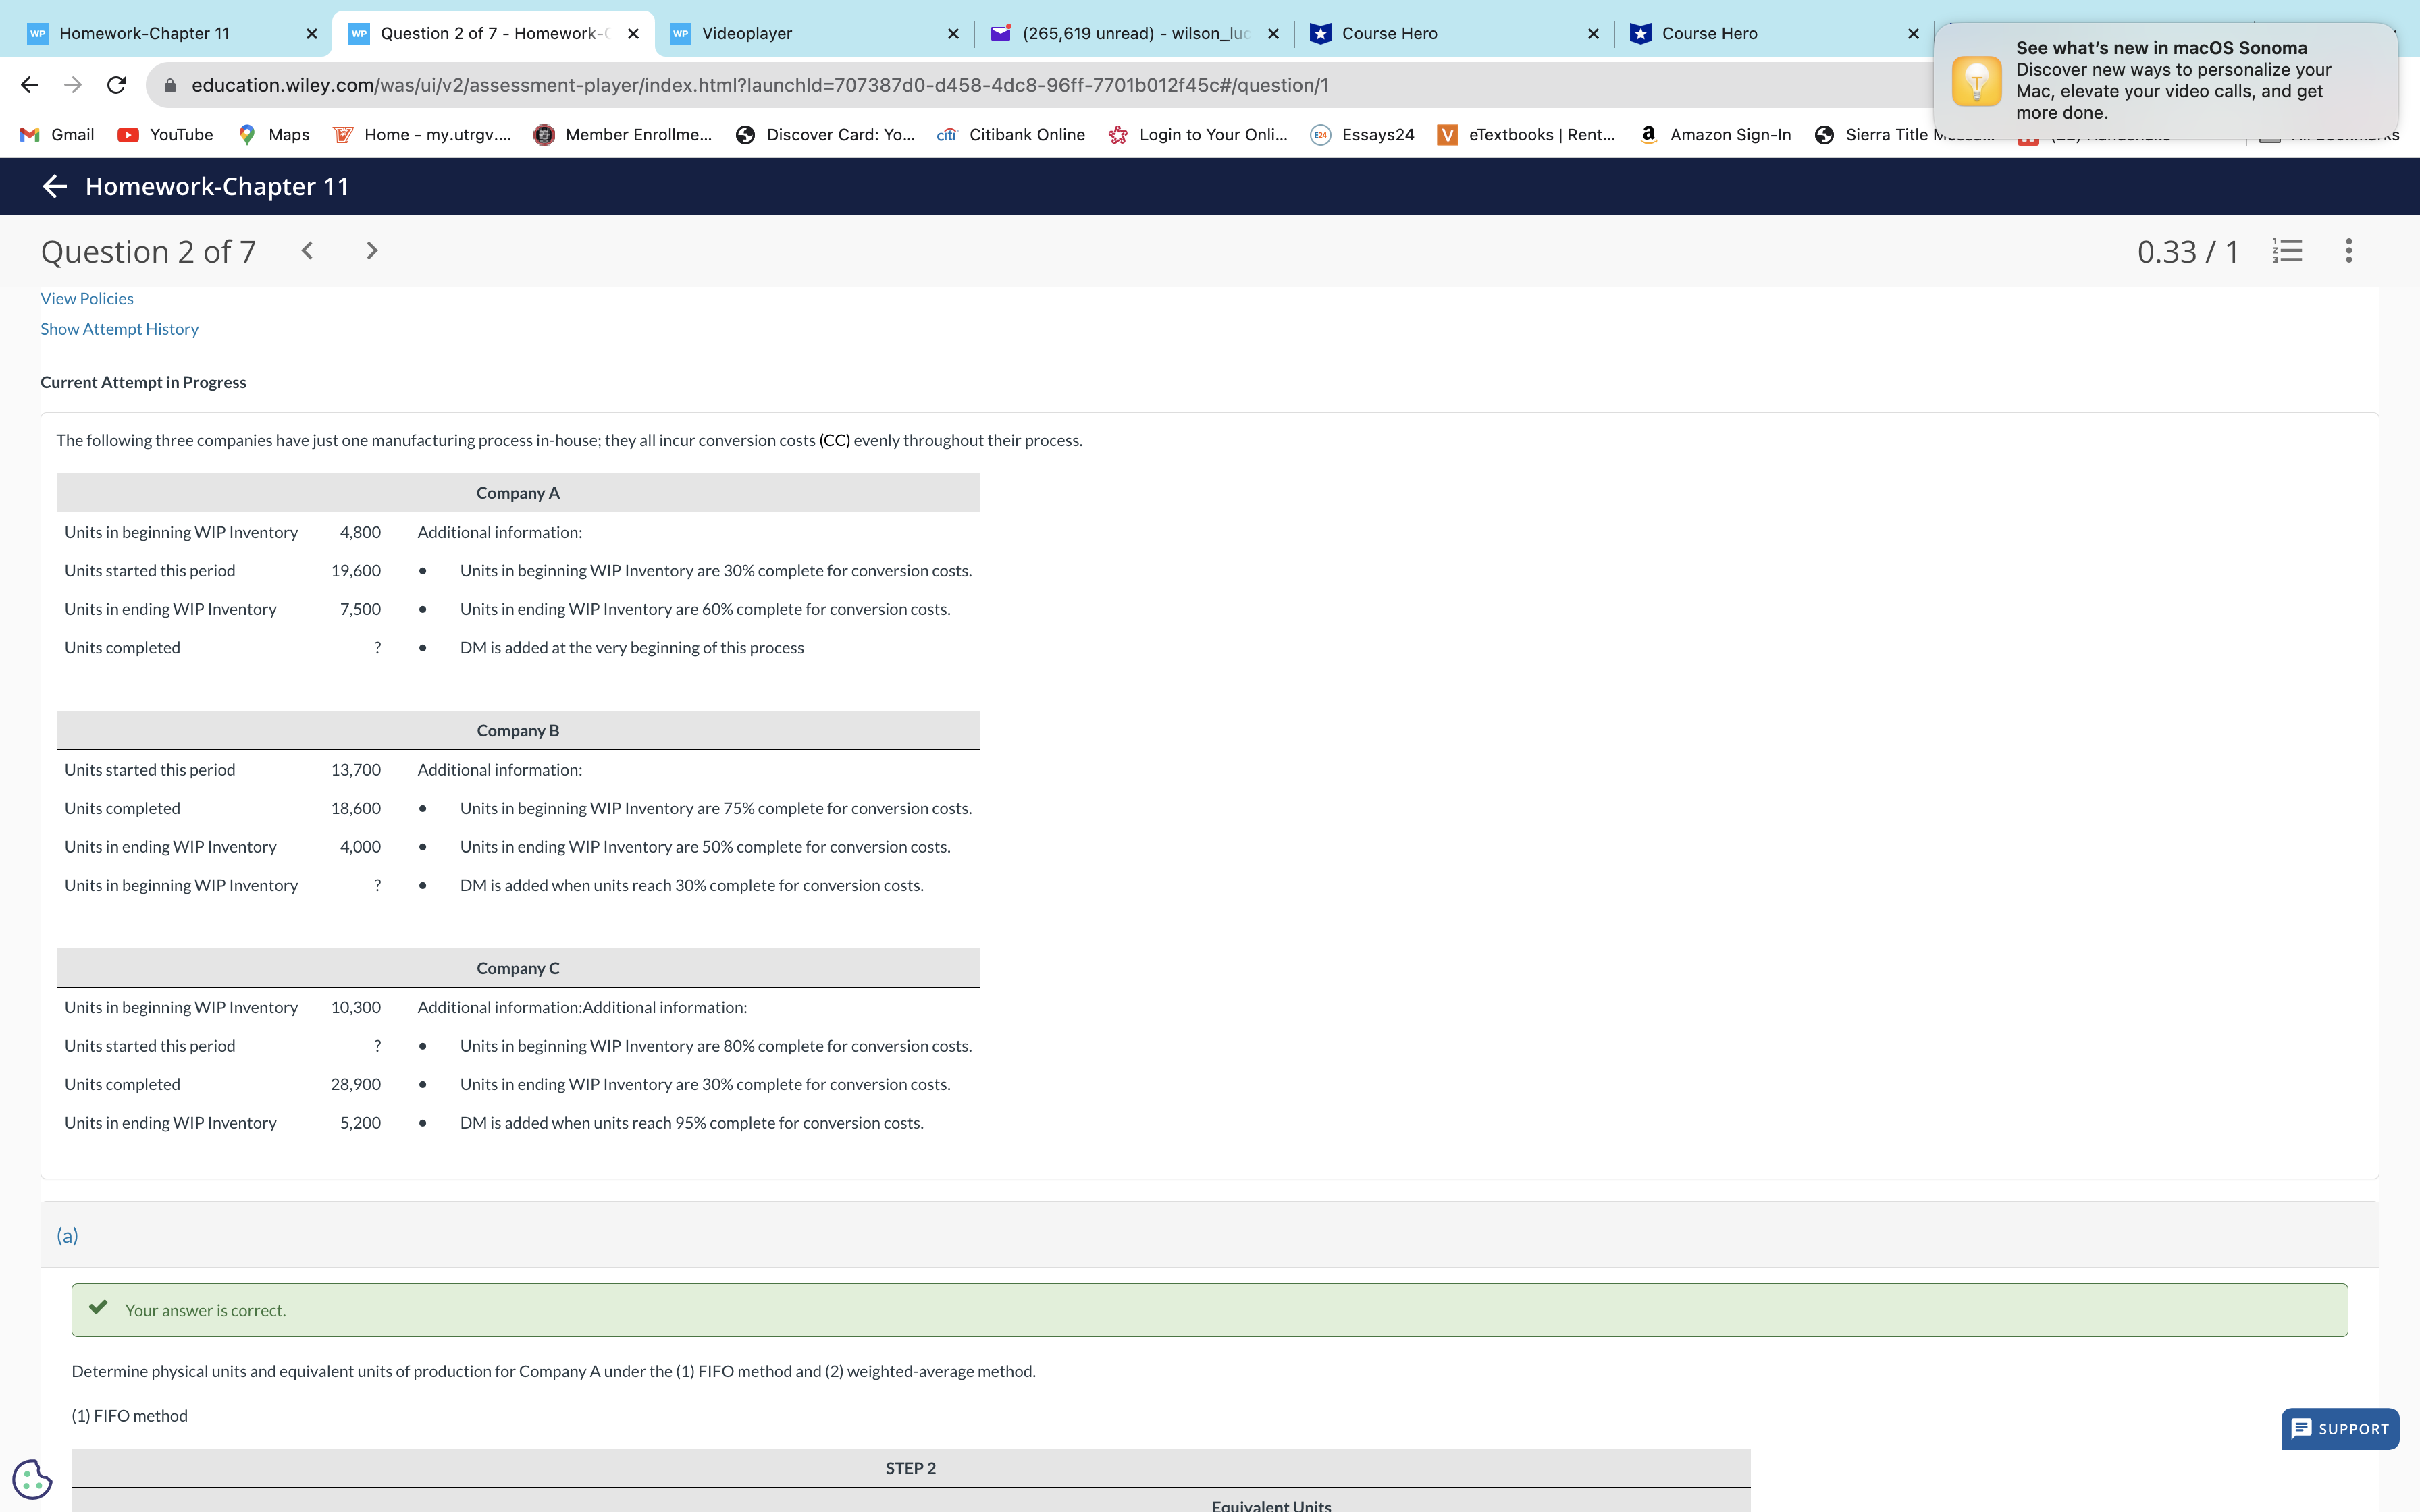Open the Maps bookmark
2420x1512 pixels.
pyautogui.click(x=272, y=134)
